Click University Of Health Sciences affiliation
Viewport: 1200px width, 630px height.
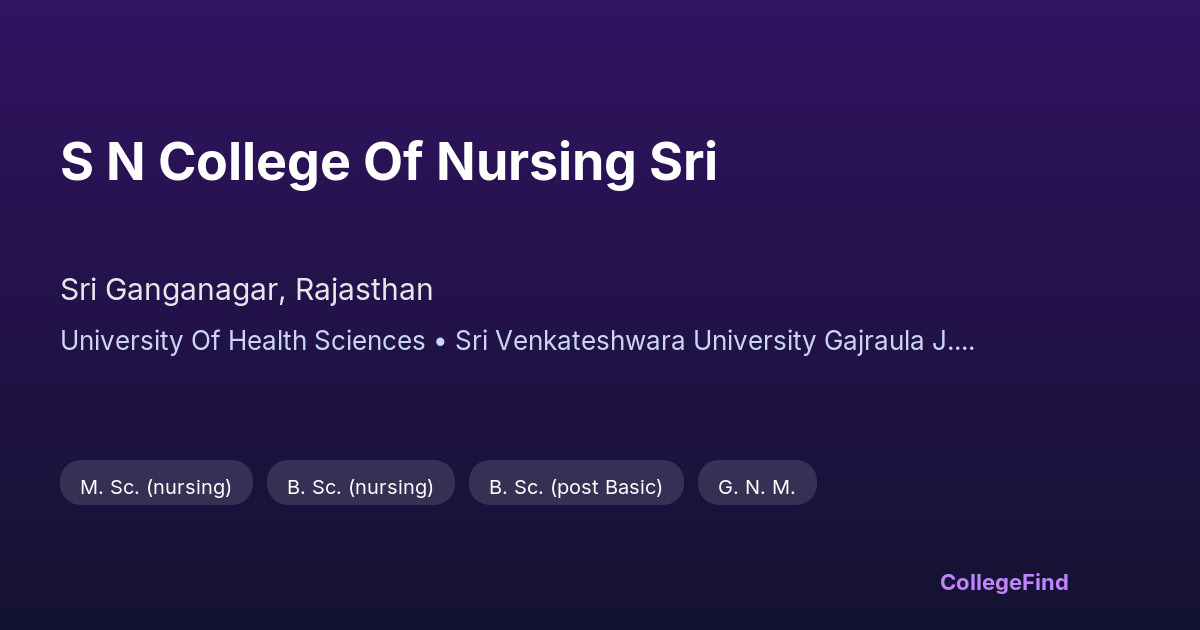point(242,341)
